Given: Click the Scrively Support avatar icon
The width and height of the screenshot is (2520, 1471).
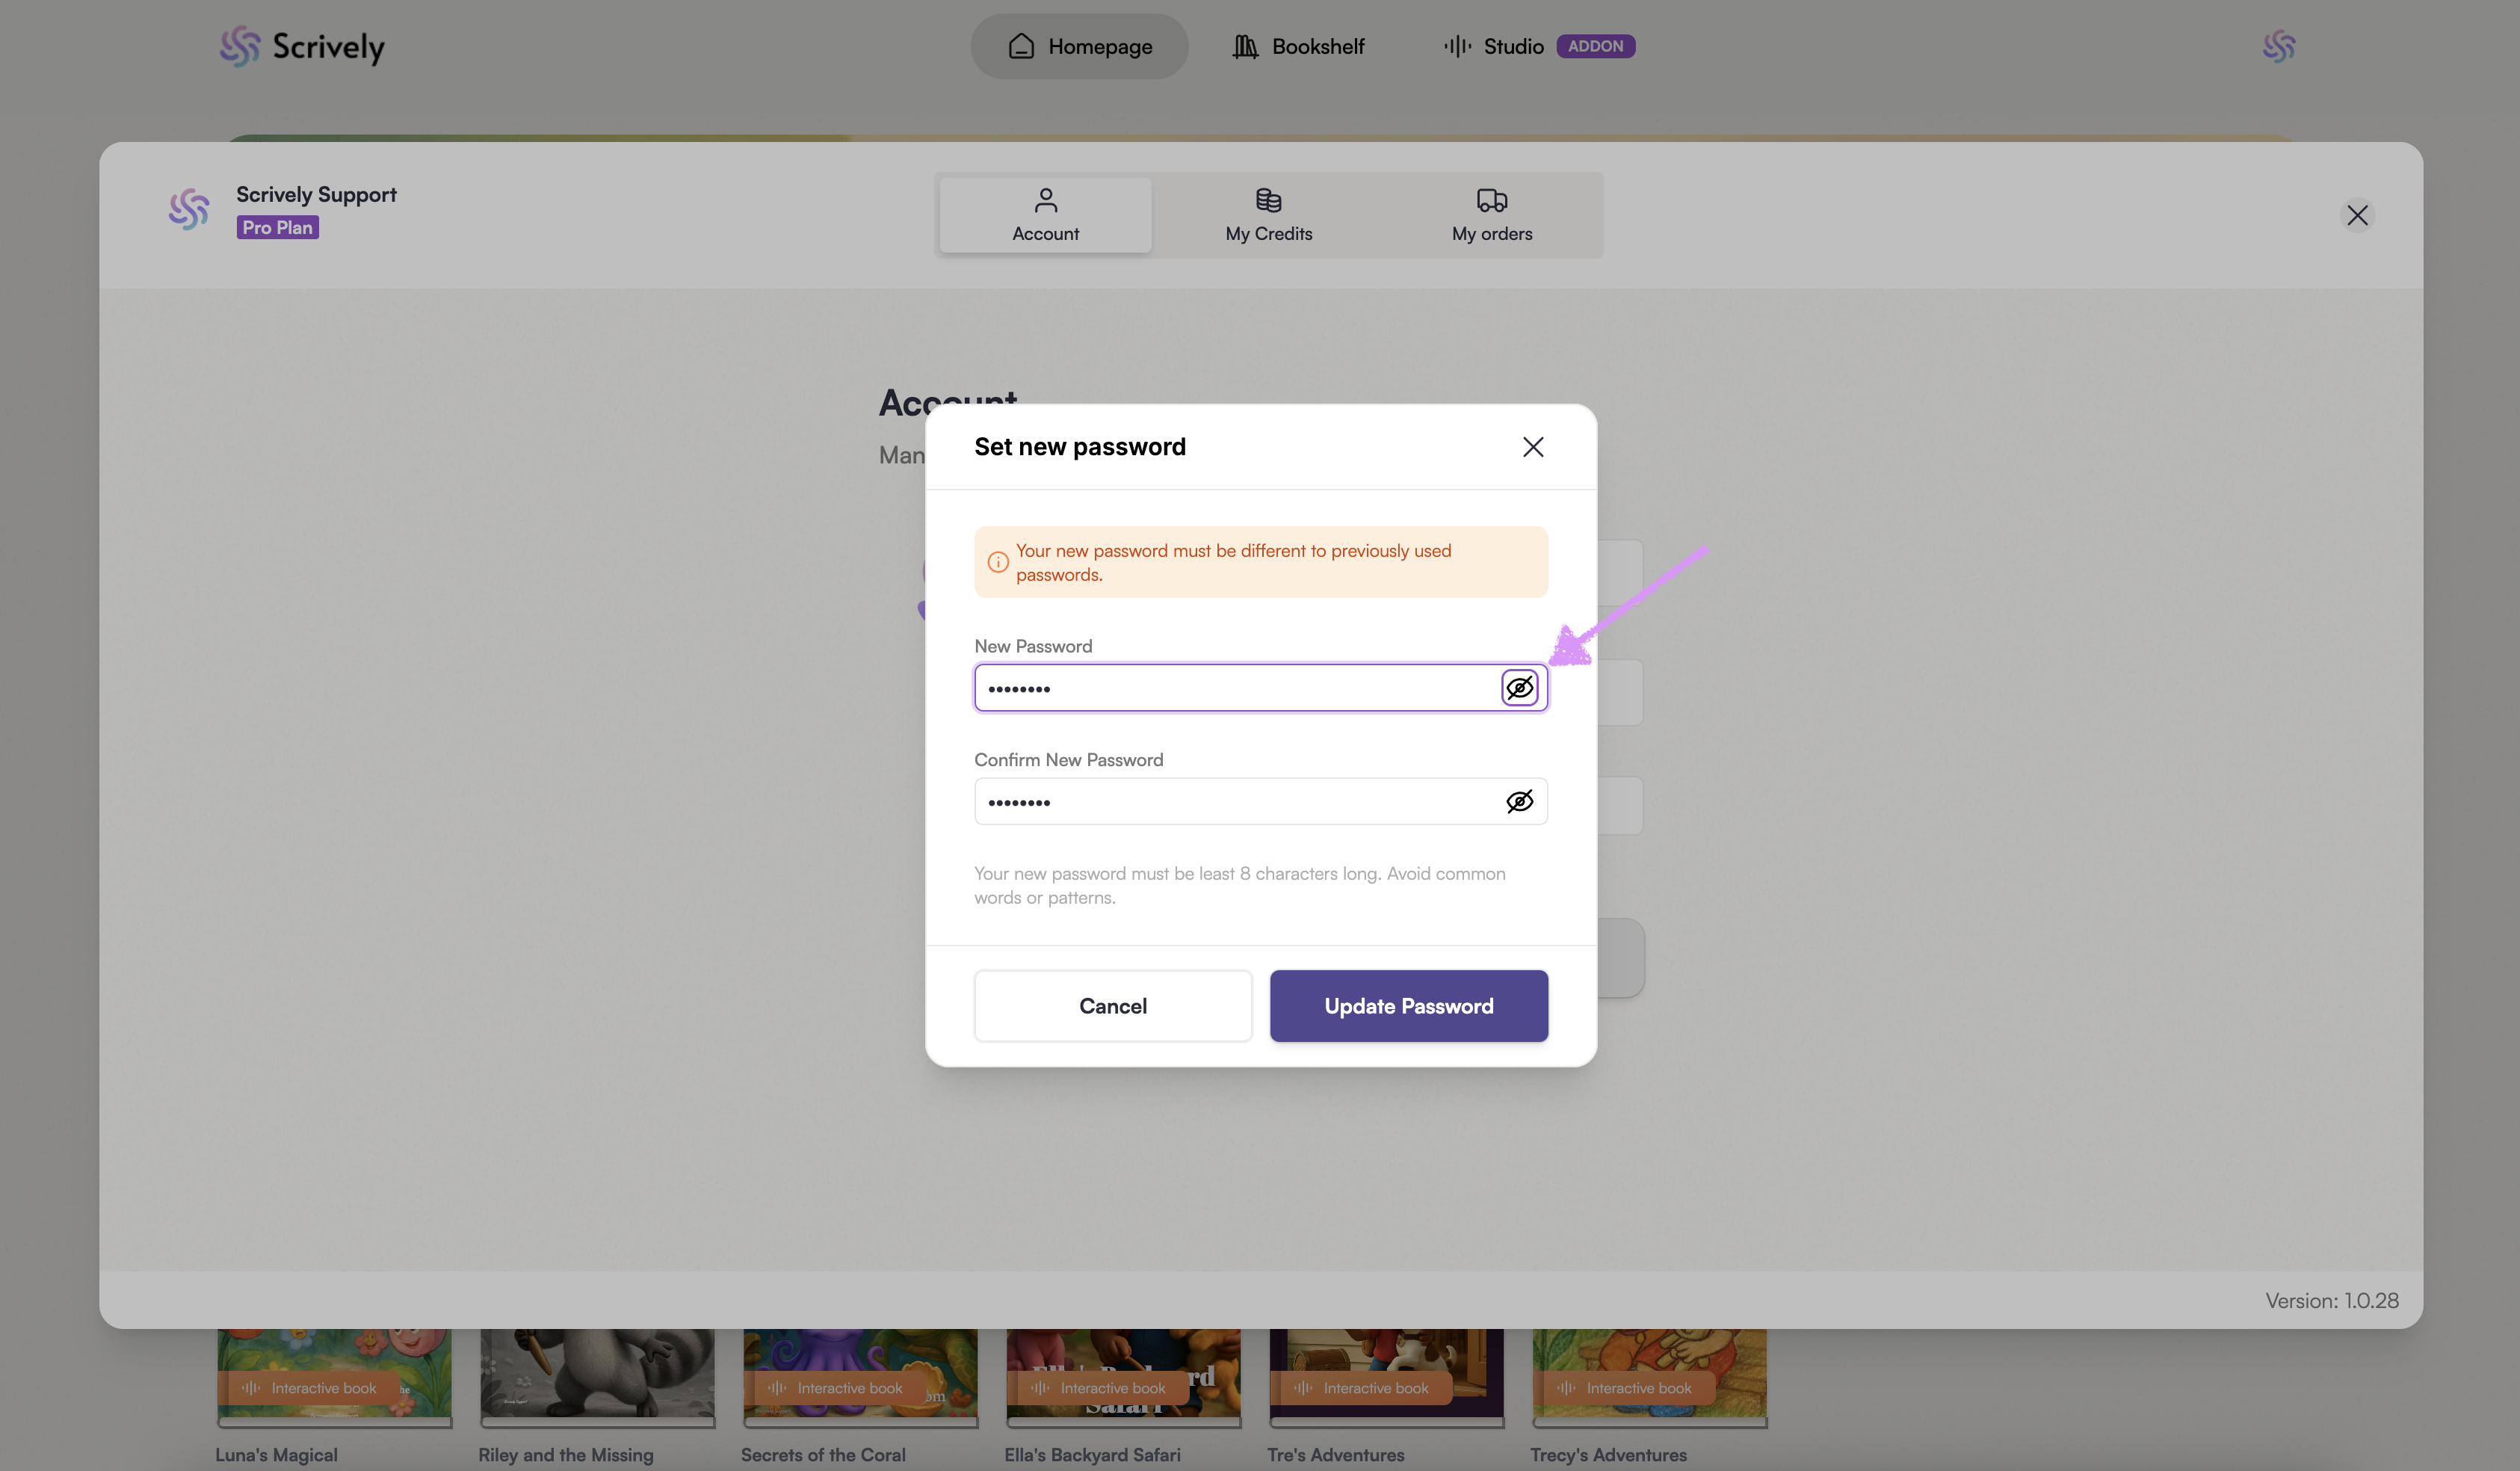Looking at the screenshot, I should [x=189, y=209].
